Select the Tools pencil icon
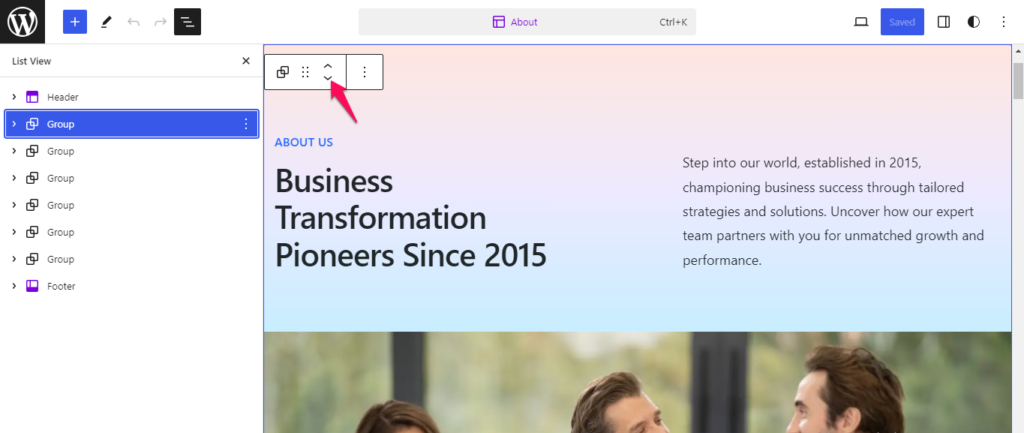The height and width of the screenshot is (433, 1024). coord(106,22)
